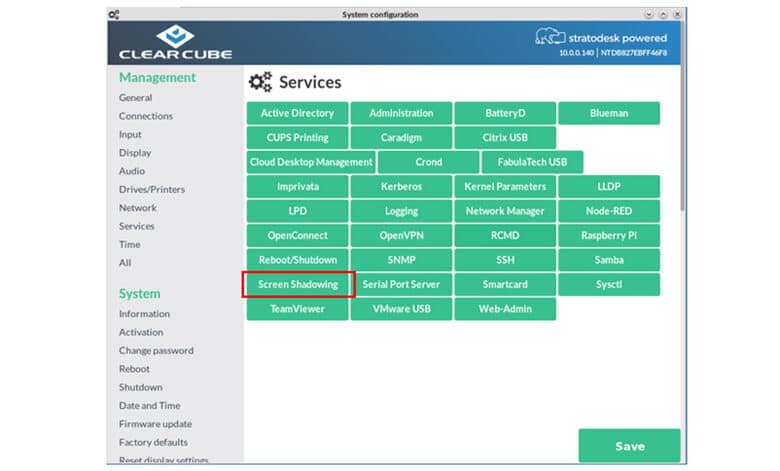Click the title bar gear icon
Viewport: 780px width, 471px height.
pos(114,14)
